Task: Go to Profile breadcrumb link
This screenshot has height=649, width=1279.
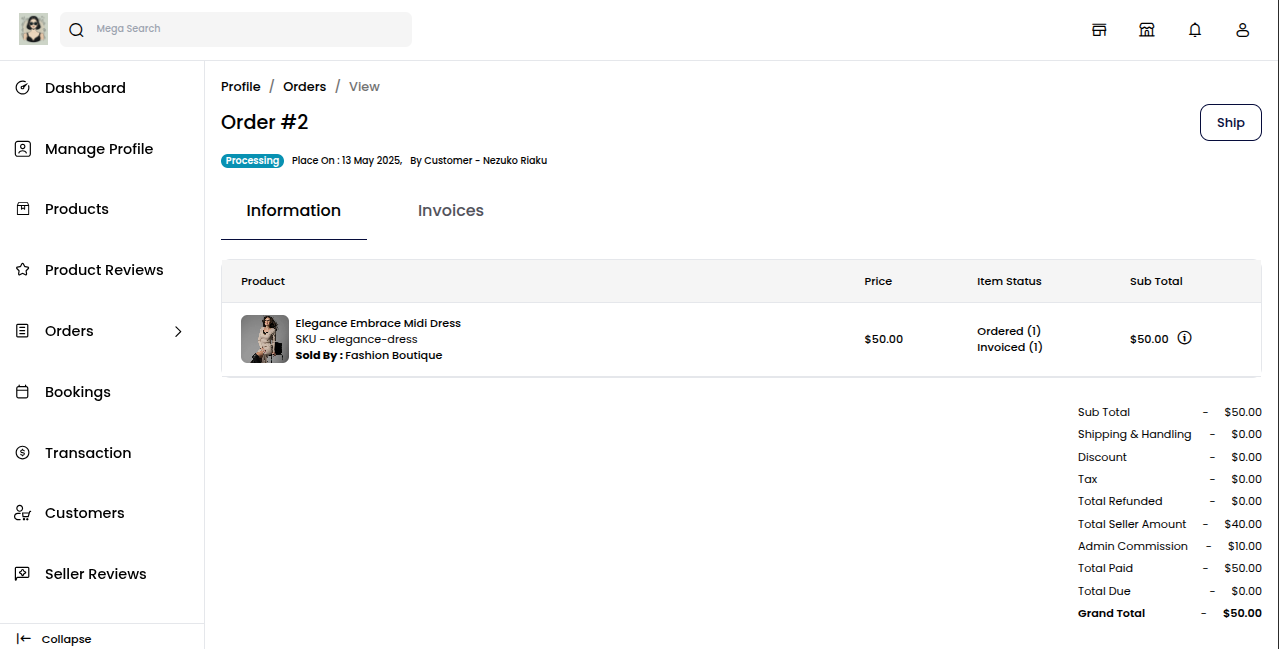Action: 240,87
